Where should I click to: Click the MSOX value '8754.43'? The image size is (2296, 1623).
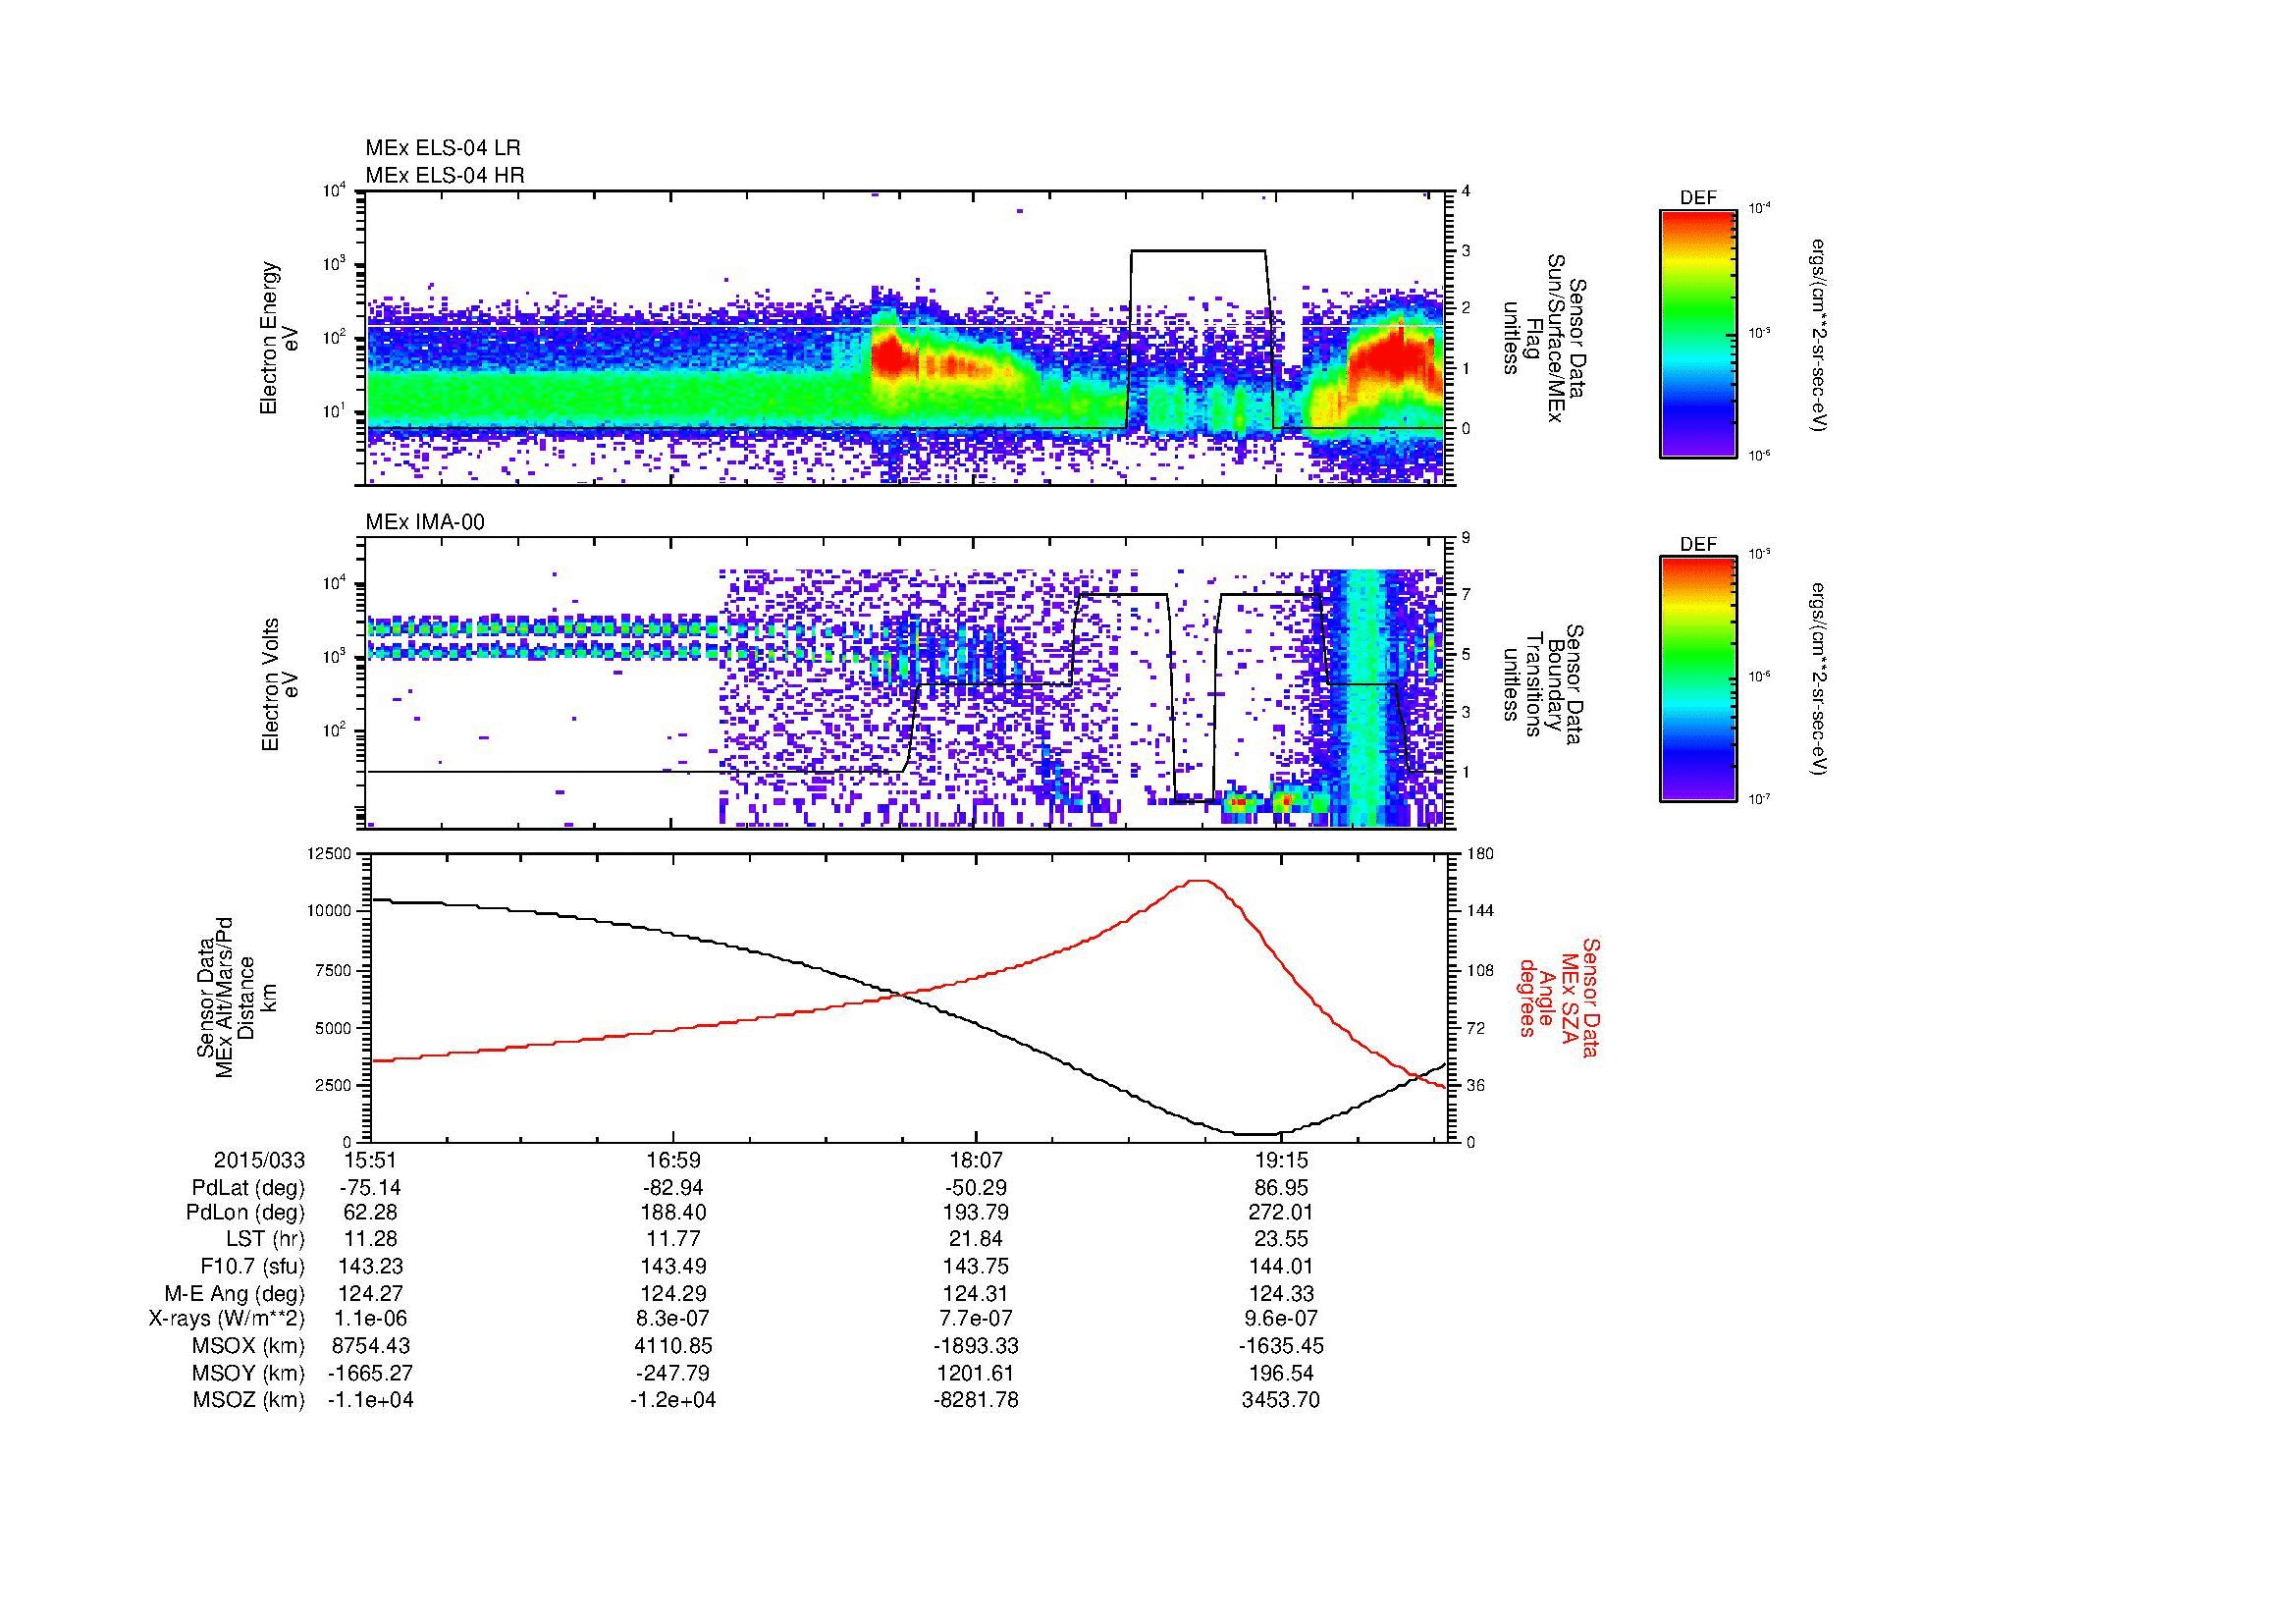370,1347
